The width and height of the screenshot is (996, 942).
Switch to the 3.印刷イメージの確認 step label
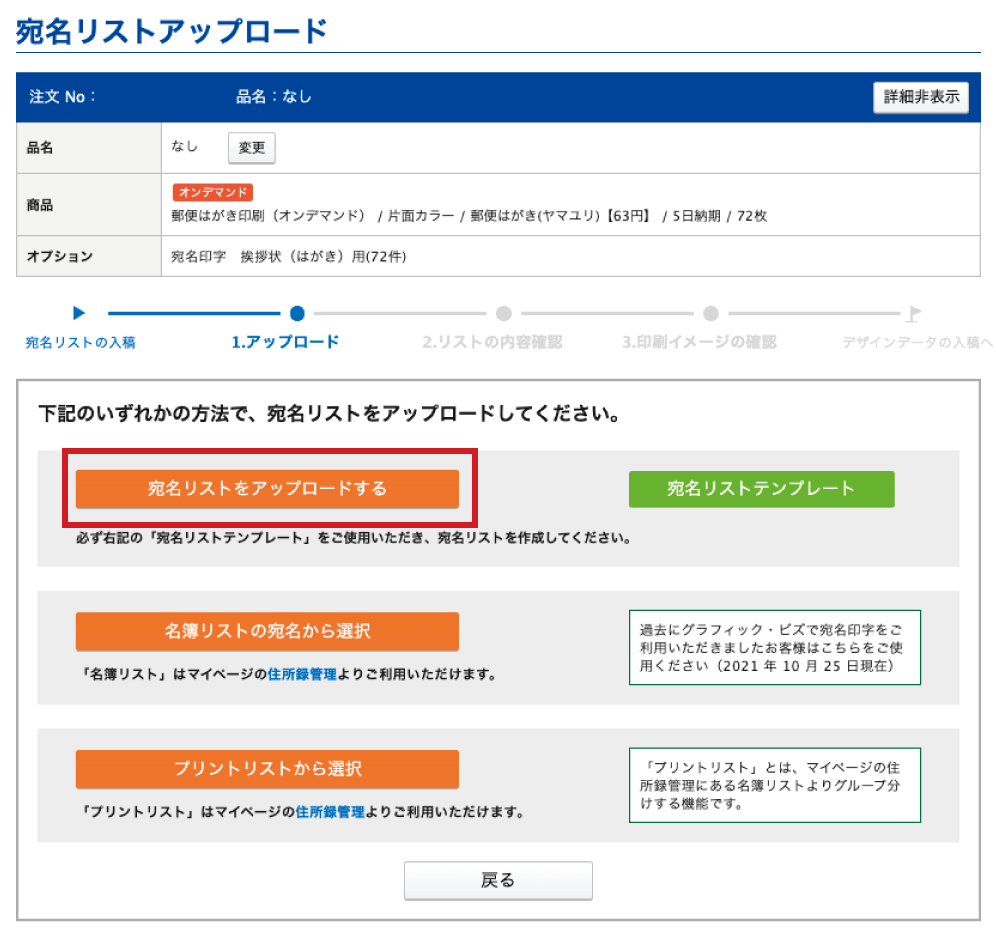pyautogui.click(x=699, y=342)
